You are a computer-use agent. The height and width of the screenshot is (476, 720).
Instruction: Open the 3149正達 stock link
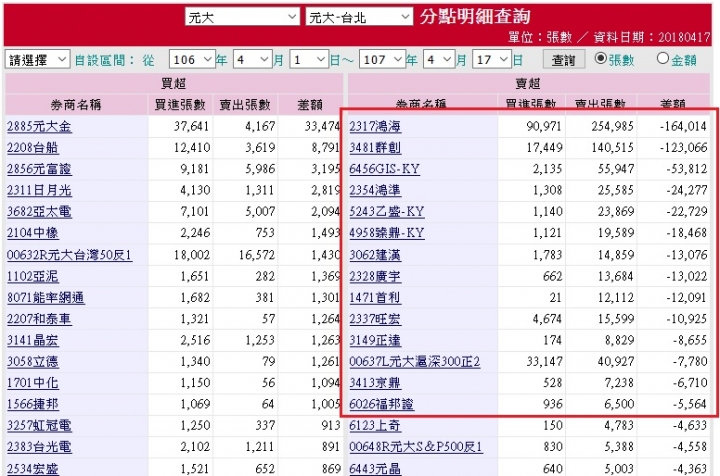tap(375, 340)
